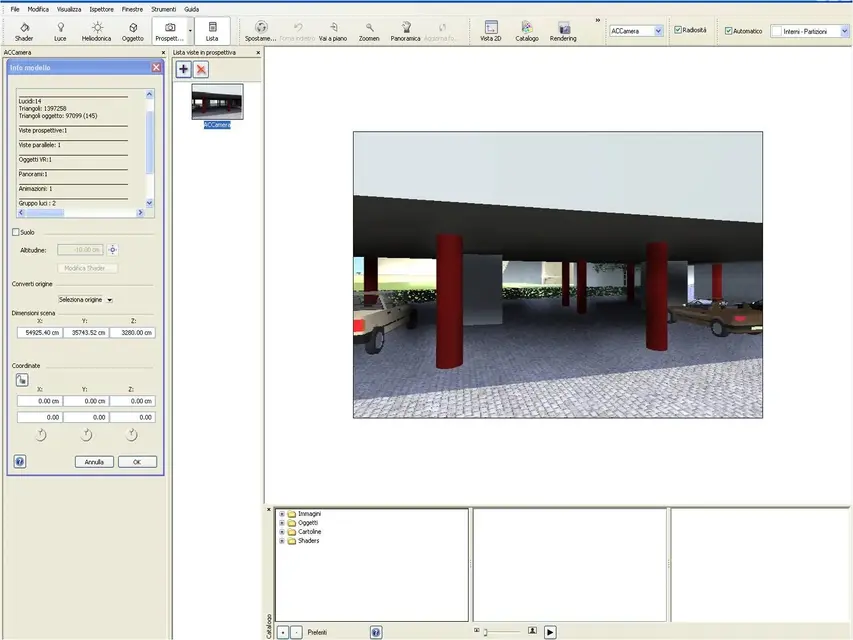Adjust the catalog thumbnail size slider
853x640 pixels.
pos(486,632)
